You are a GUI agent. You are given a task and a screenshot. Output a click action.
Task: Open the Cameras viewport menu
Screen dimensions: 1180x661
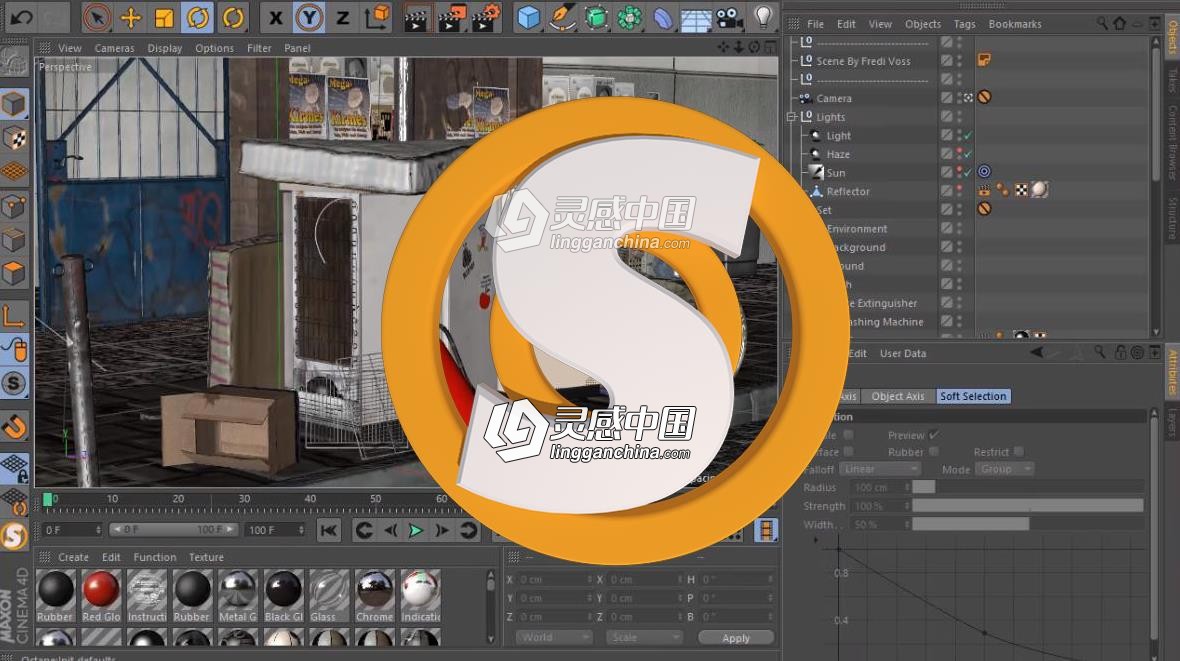114,48
